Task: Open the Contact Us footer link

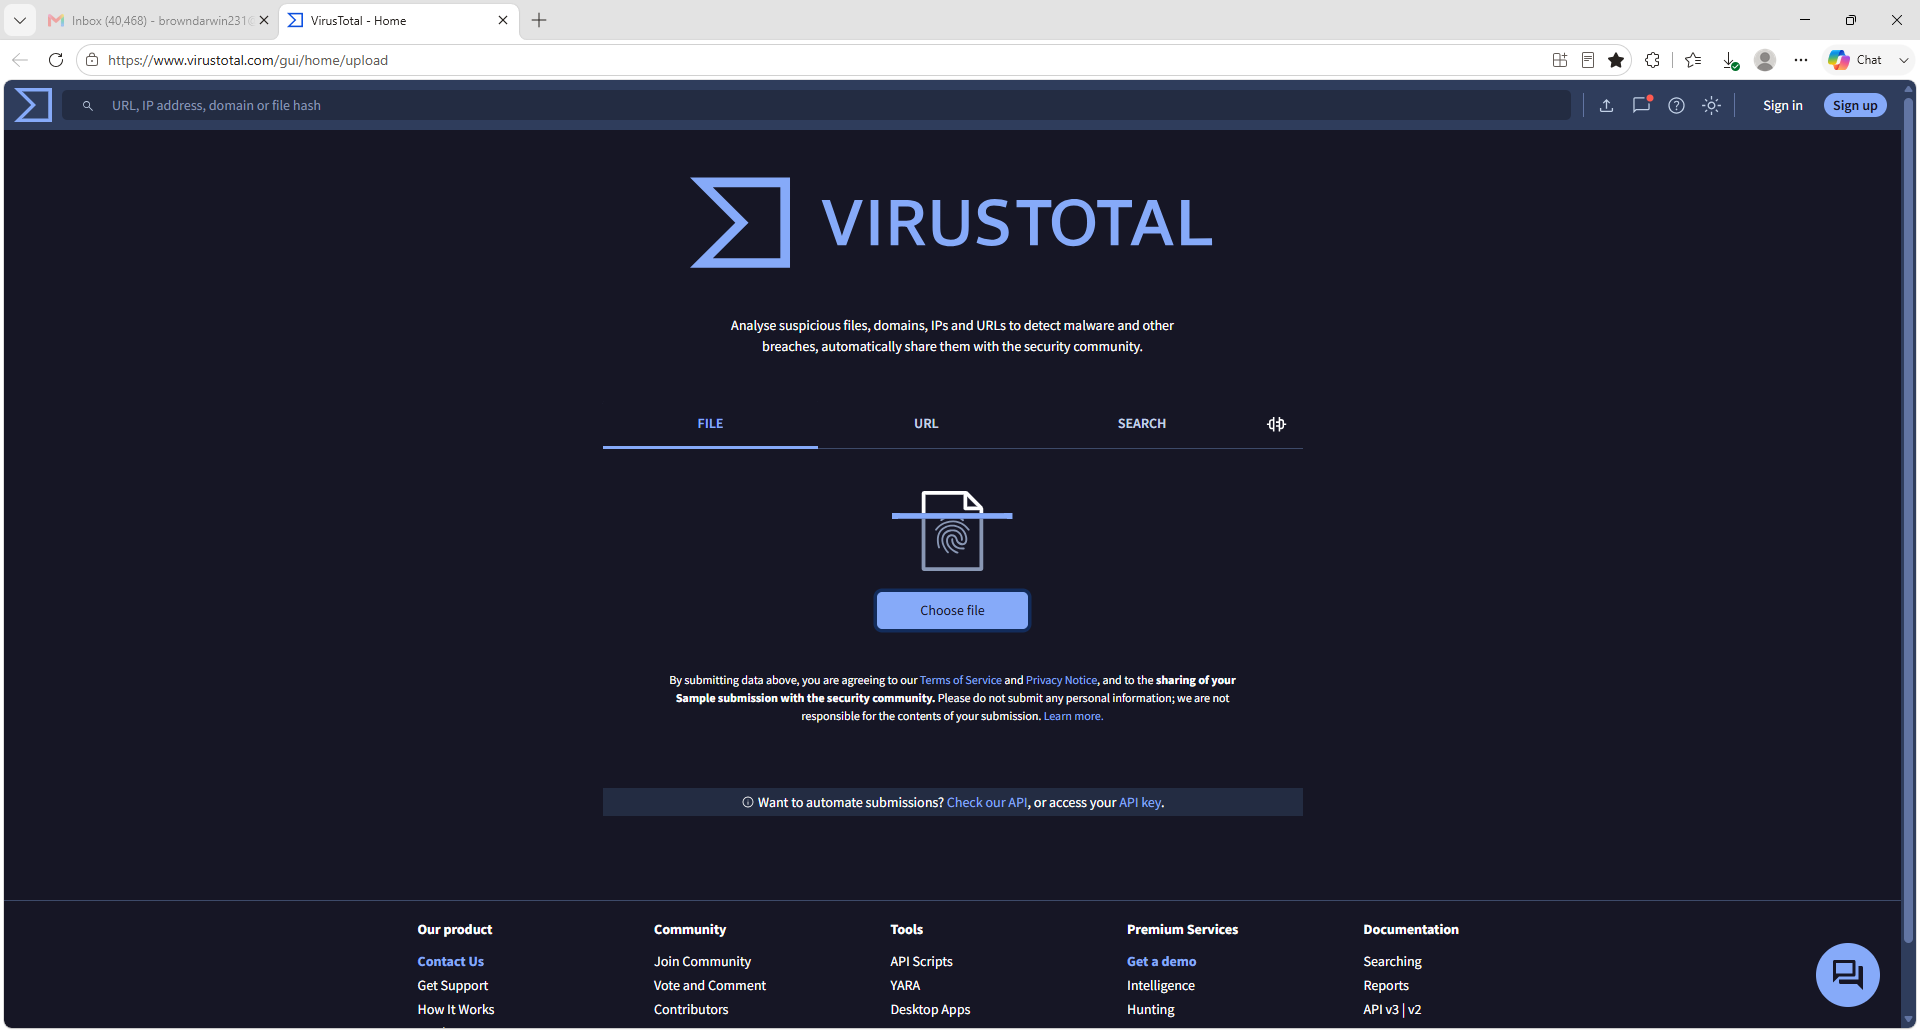Action: pos(450,961)
